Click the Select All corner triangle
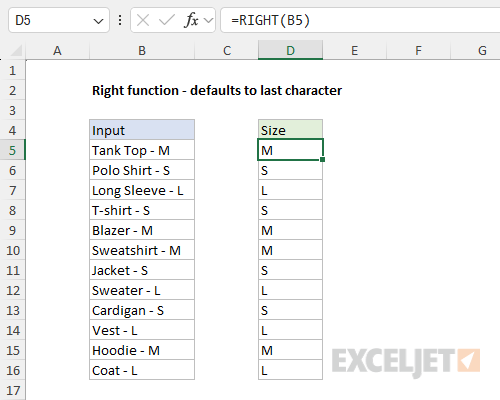500x400 pixels. (16, 51)
